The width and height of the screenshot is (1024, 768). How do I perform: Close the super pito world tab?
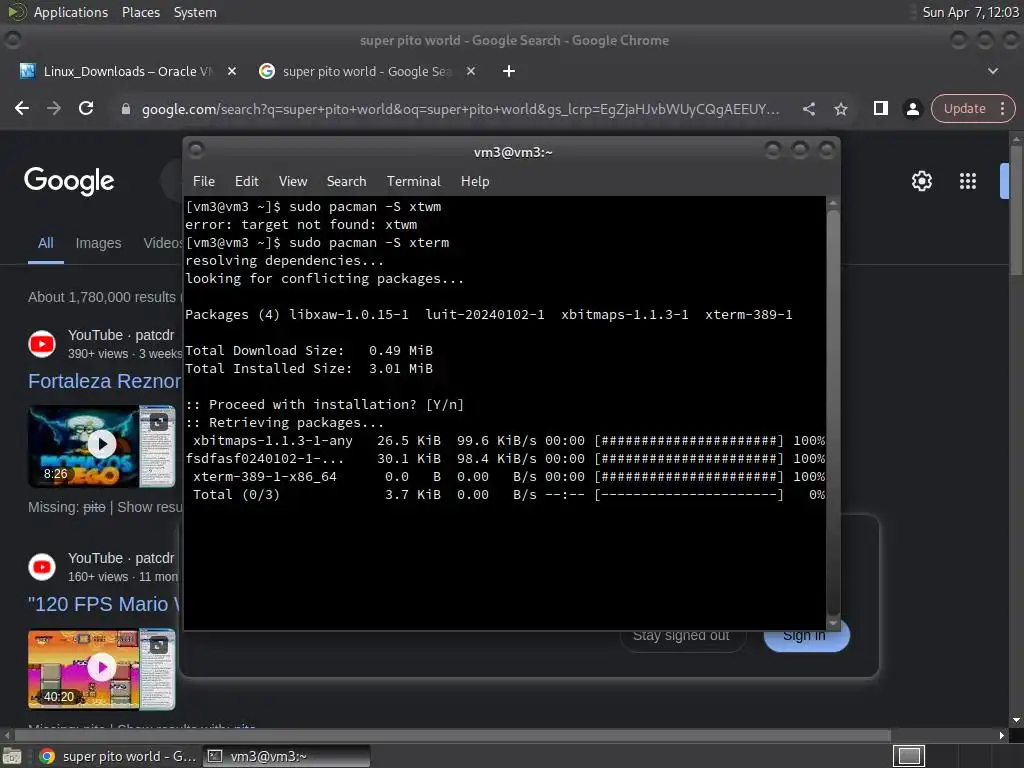click(471, 71)
